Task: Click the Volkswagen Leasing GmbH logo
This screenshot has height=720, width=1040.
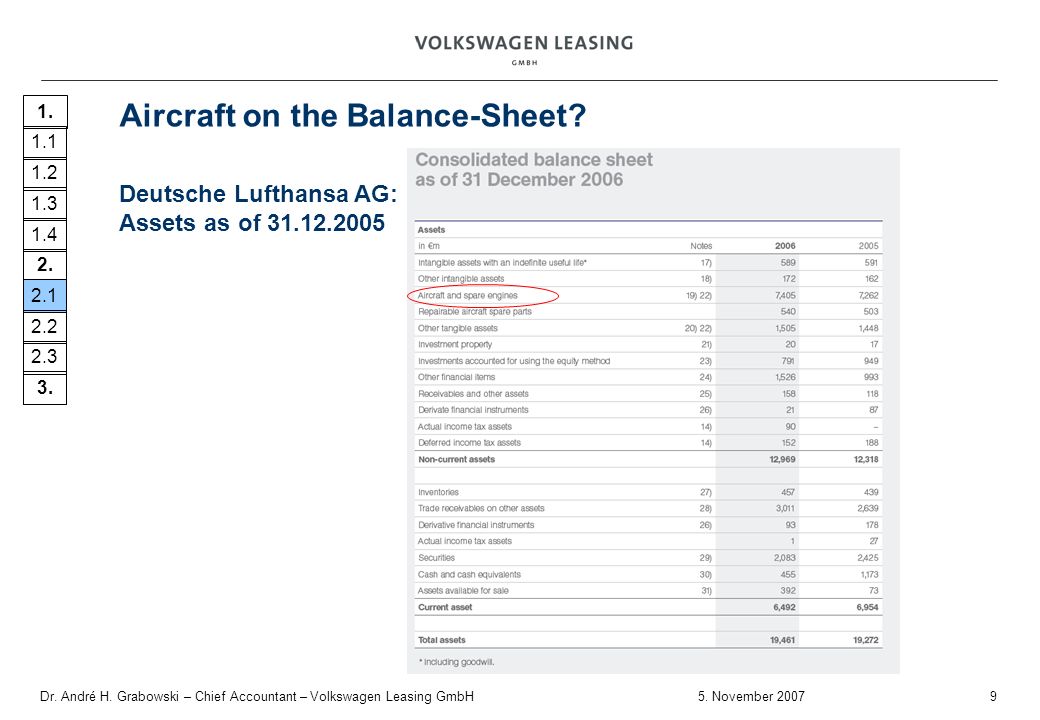Action: tap(524, 49)
